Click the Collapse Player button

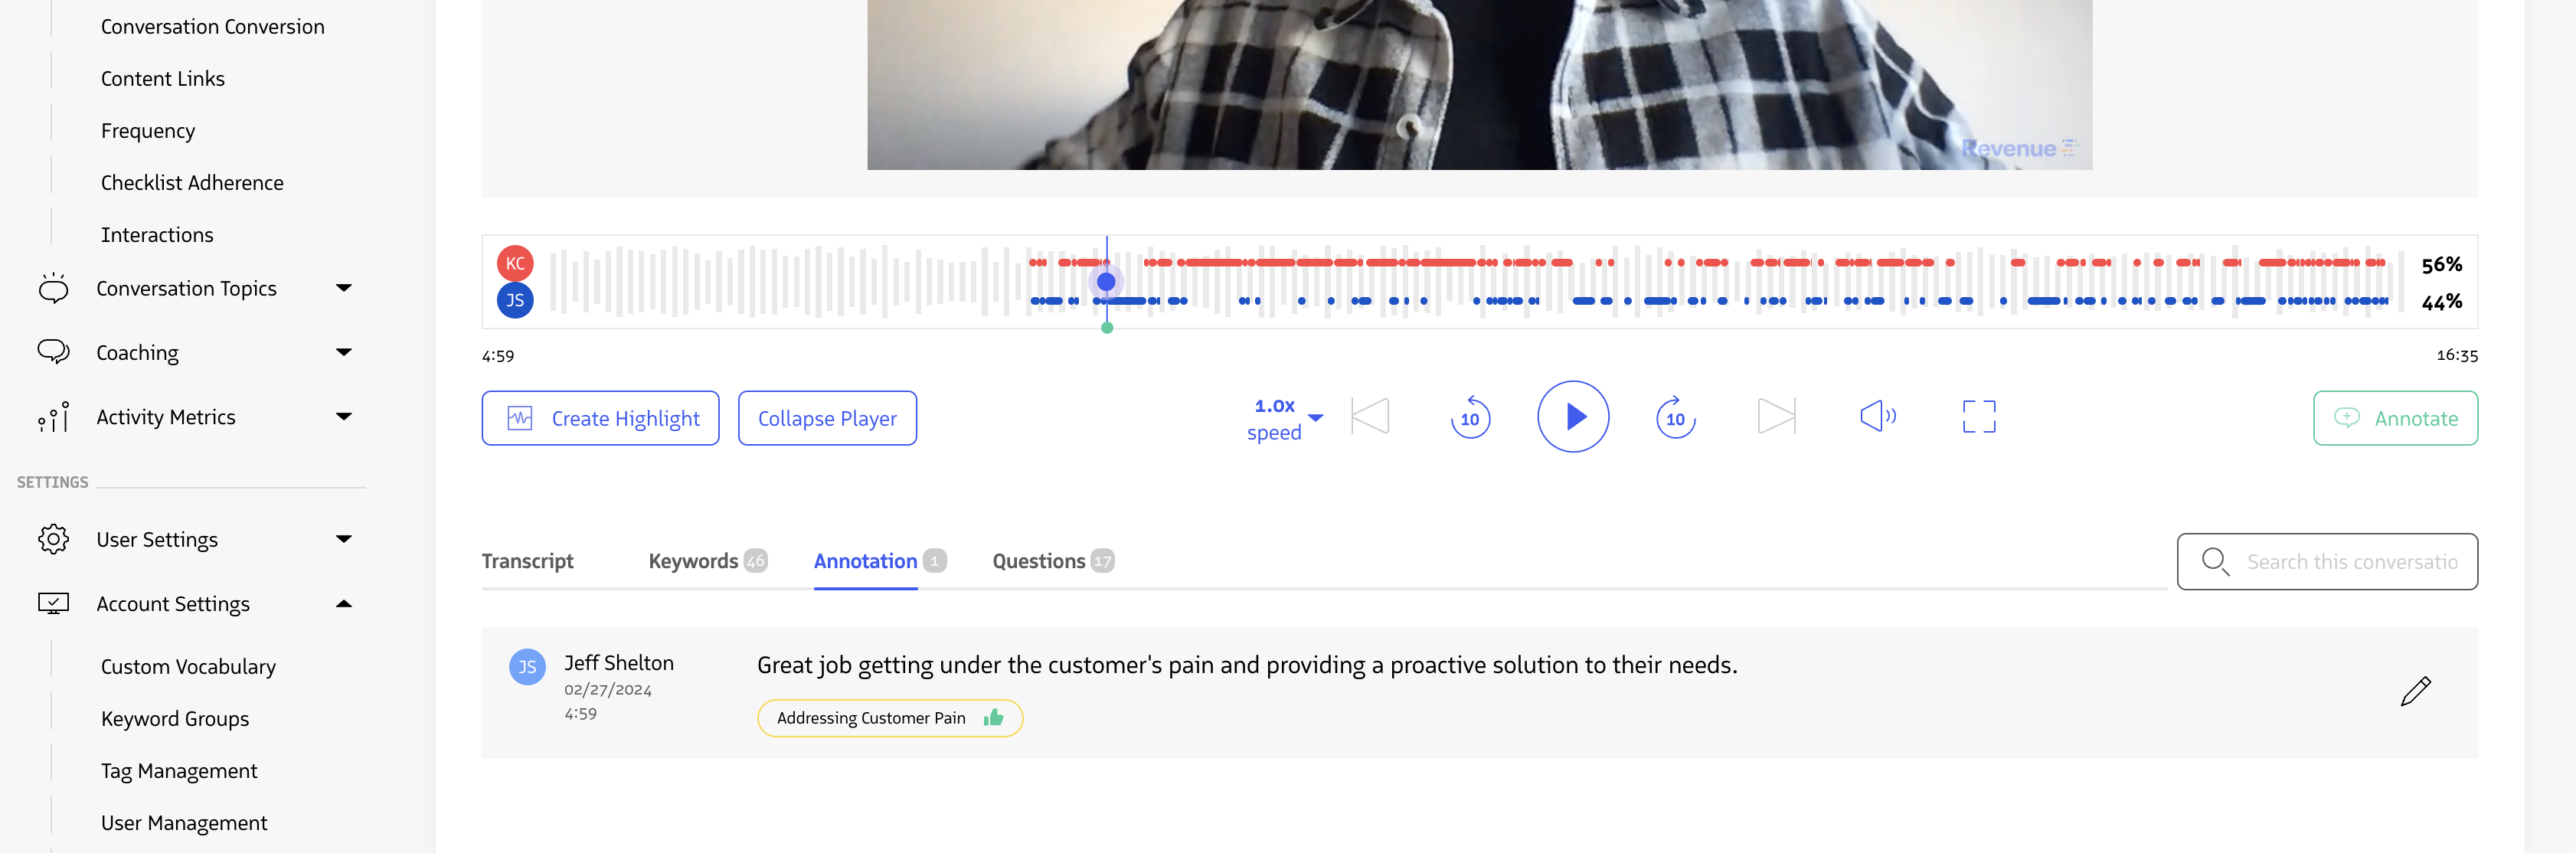[x=827, y=417]
